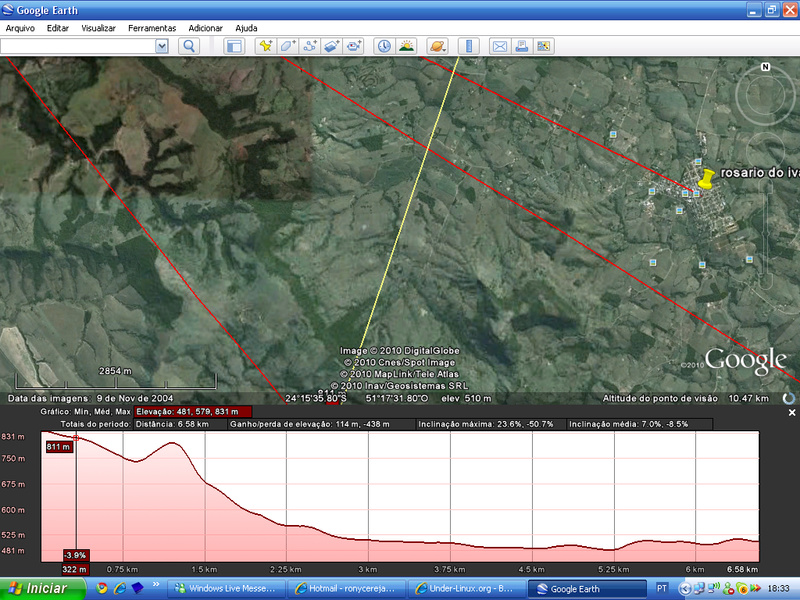Toggle the historical imagery clock icon

point(384,46)
